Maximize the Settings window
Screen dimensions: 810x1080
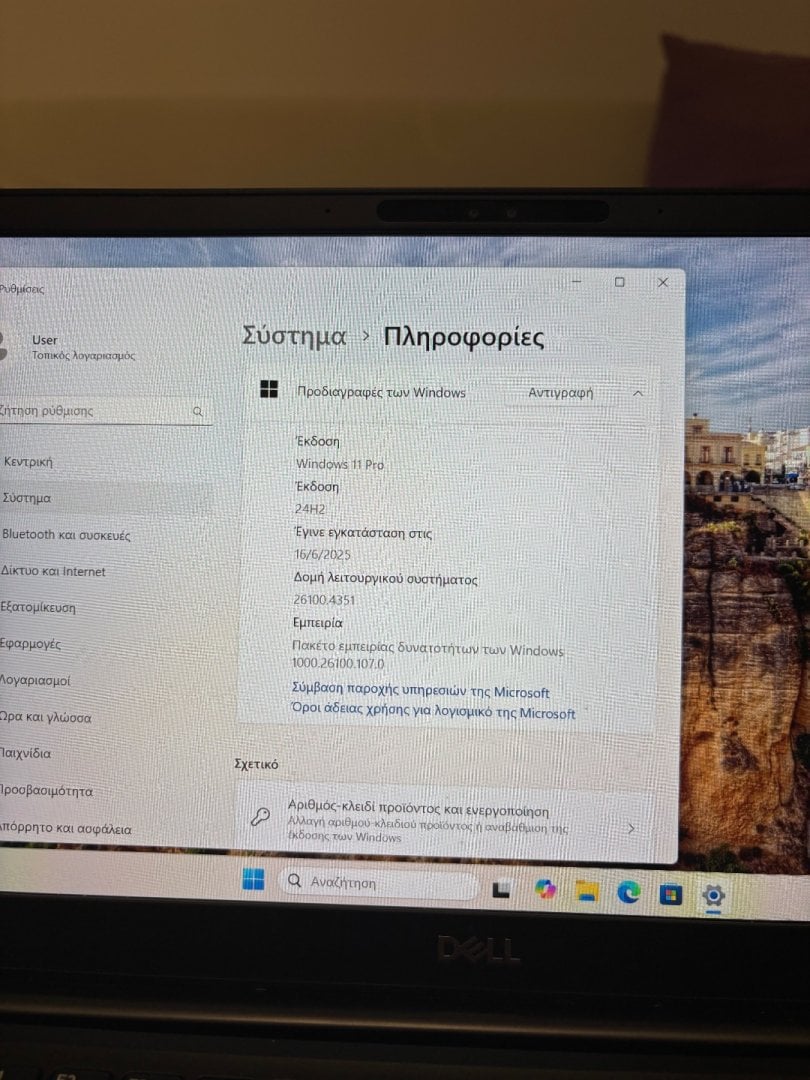(619, 282)
